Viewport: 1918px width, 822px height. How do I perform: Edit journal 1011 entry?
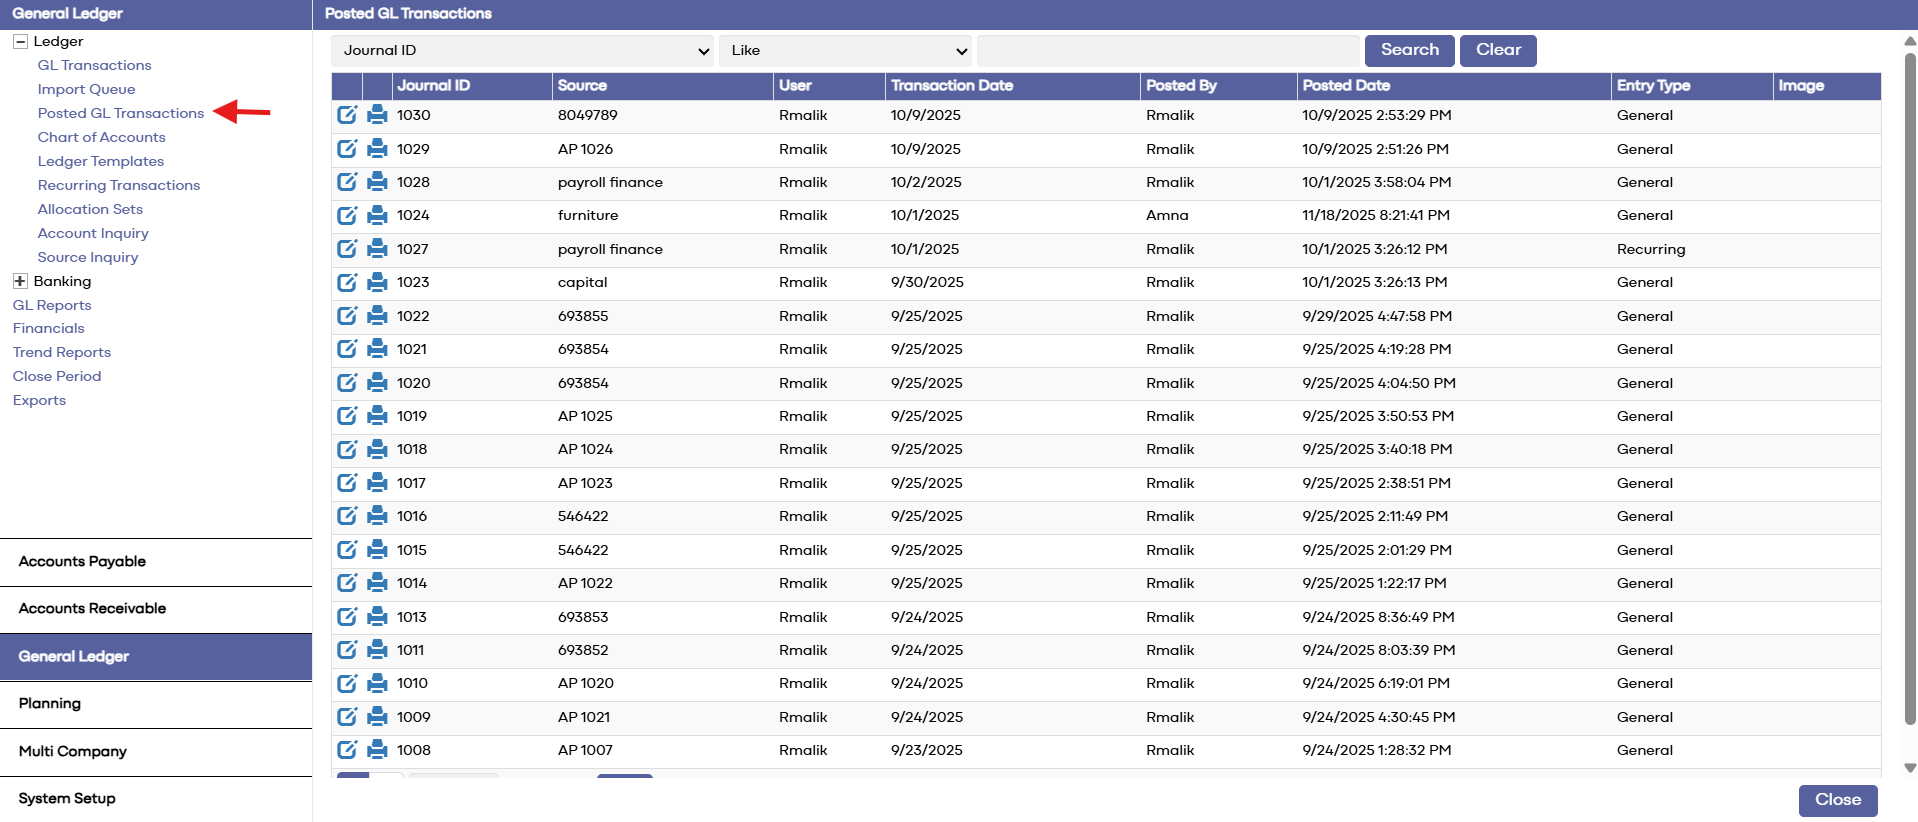(347, 650)
